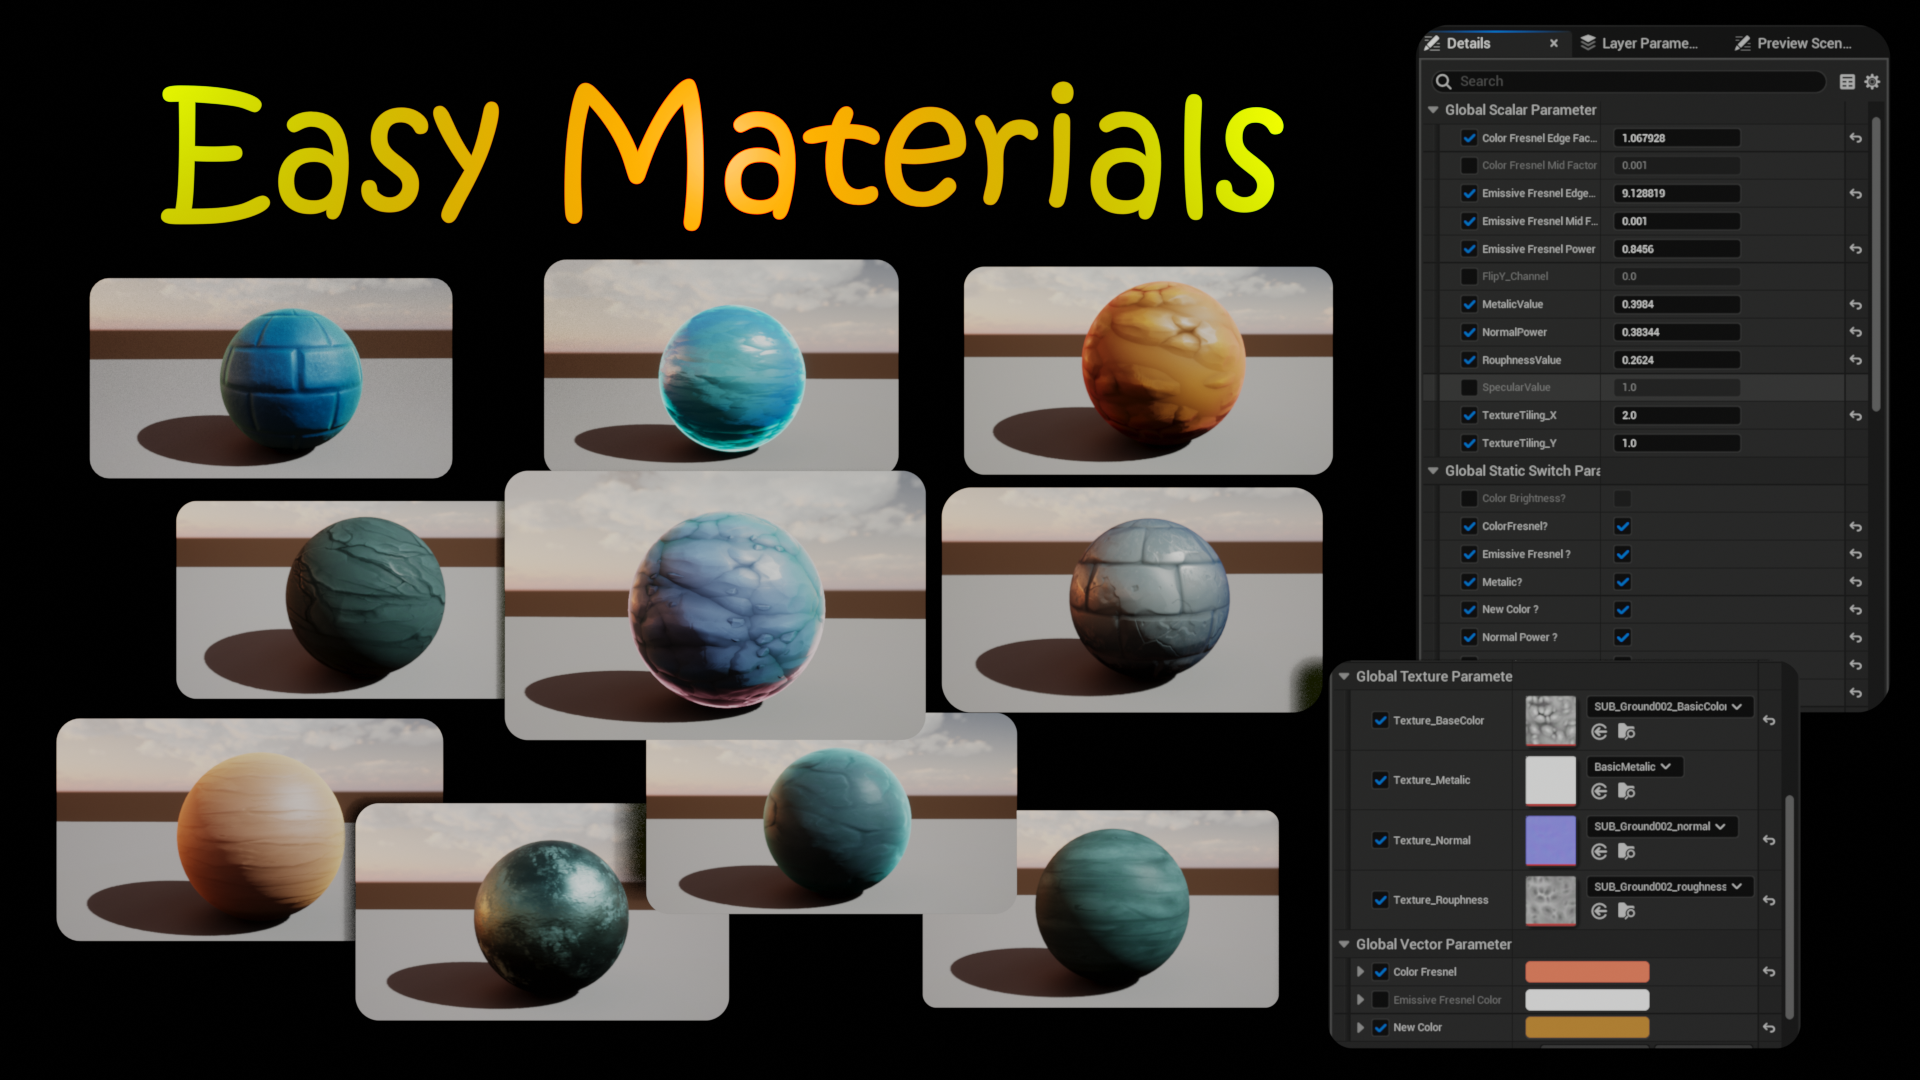
Task: Open SUB_Ground002_normal texture dropdown
Action: click(1661, 827)
